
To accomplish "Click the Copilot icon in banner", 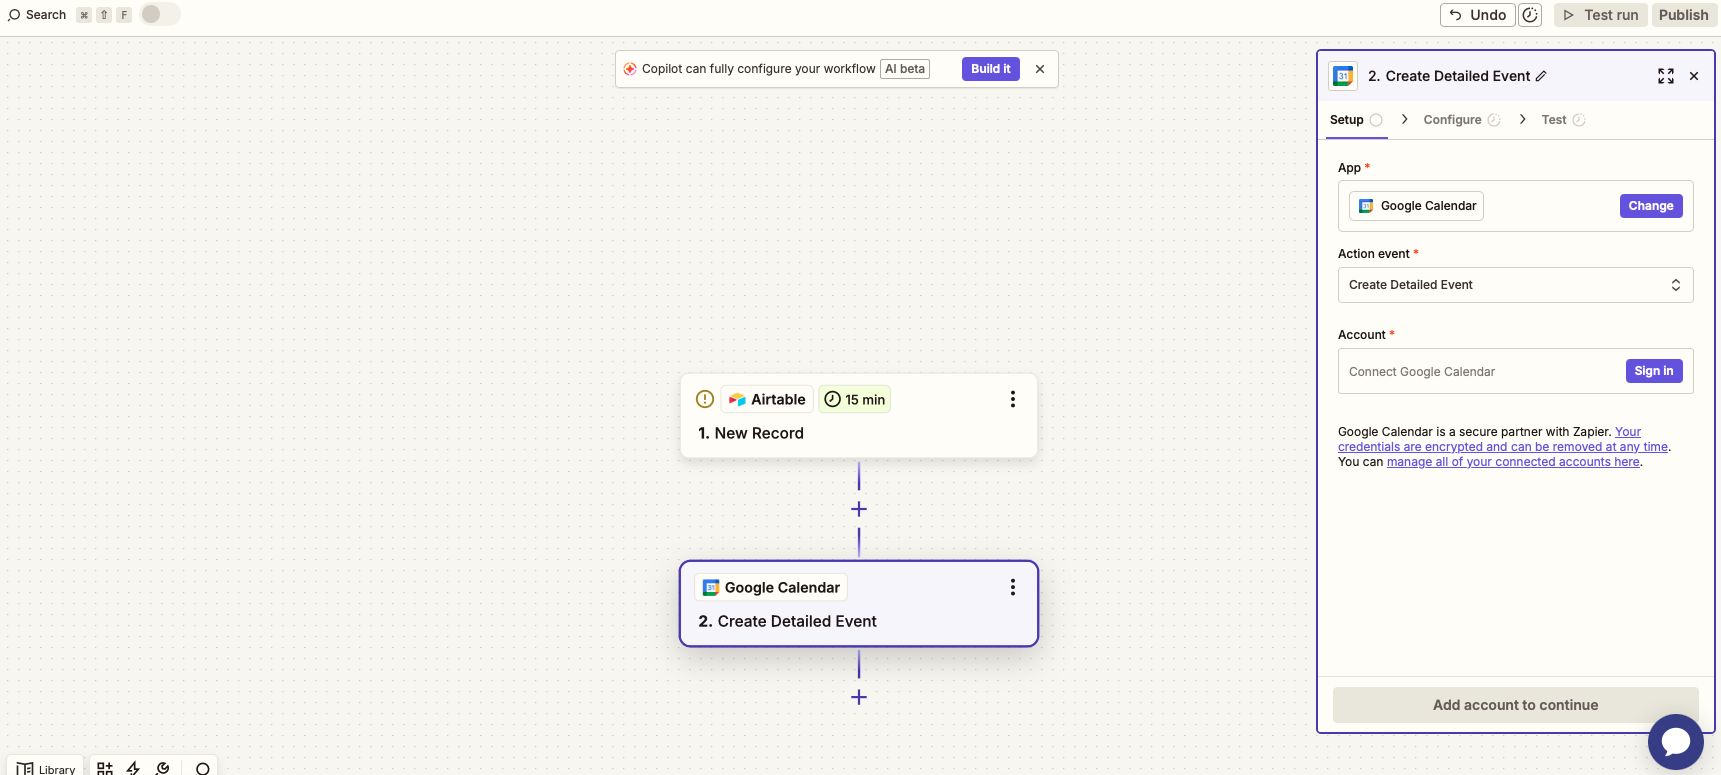I will click(x=630, y=69).
